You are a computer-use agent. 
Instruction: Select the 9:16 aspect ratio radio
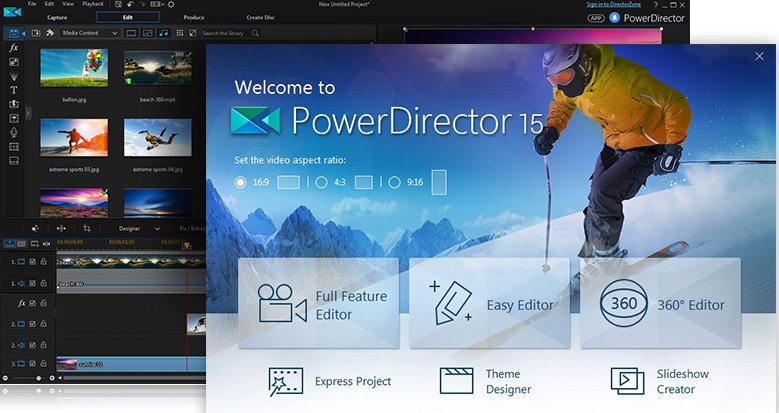(394, 182)
